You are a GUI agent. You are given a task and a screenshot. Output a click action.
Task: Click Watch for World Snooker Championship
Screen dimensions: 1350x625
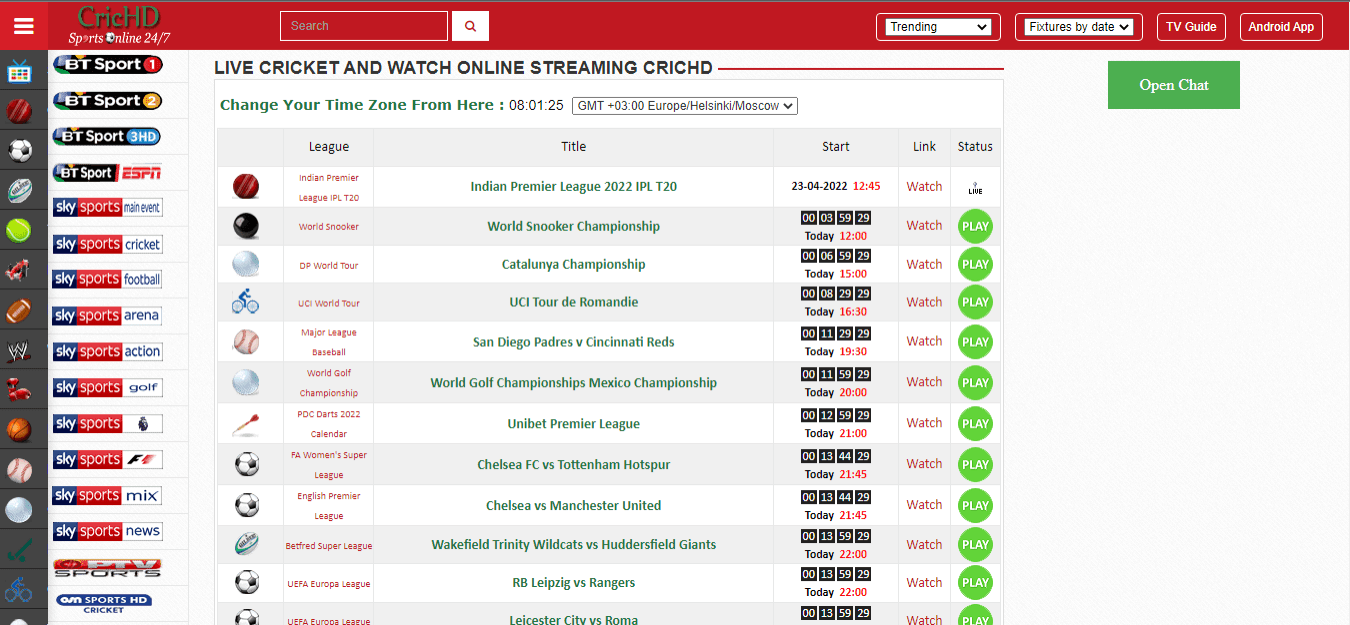tap(924, 225)
